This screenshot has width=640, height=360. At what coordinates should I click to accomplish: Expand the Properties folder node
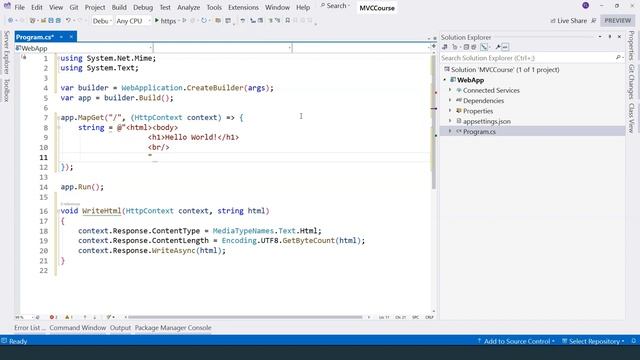tap(450, 111)
